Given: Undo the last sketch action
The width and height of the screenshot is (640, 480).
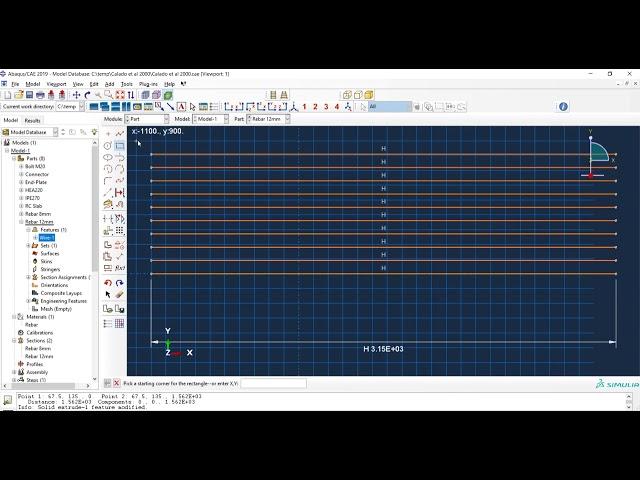Looking at the screenshot, I should pyautogui.click(x=108, y=283).
